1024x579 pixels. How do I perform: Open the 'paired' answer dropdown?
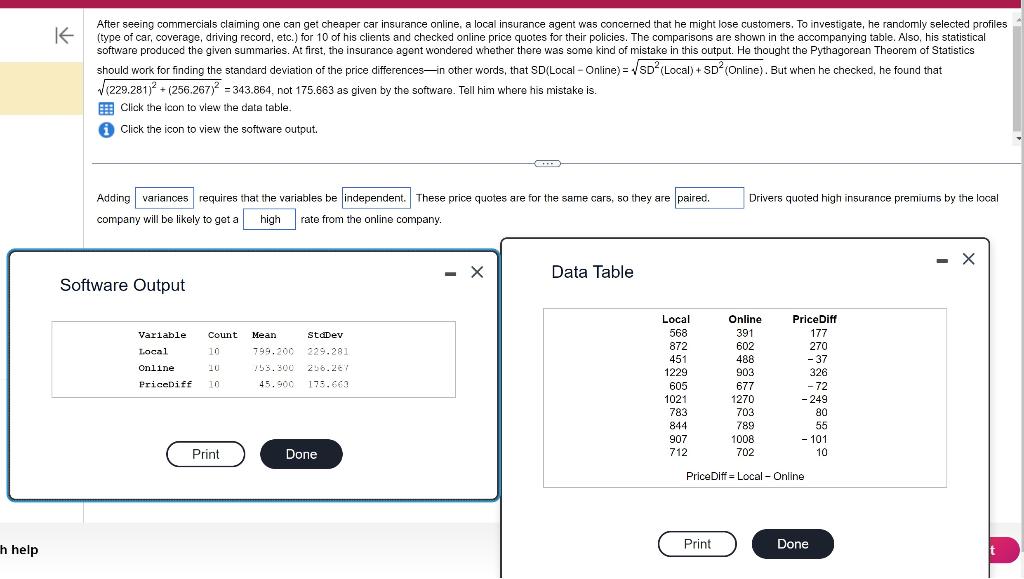click(x=710, y=198)
